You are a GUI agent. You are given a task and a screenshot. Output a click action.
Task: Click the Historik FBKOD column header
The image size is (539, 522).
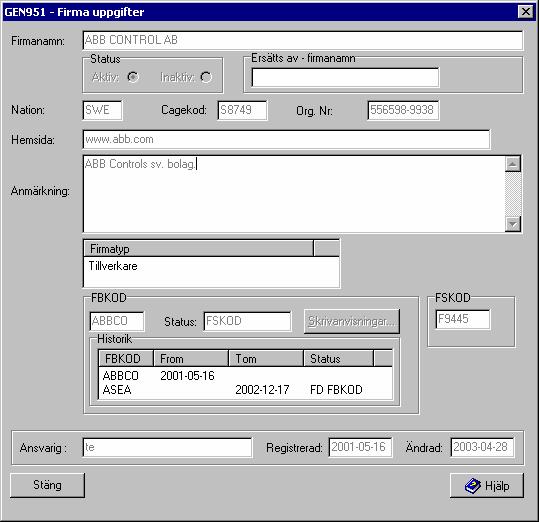click(126, 358)
